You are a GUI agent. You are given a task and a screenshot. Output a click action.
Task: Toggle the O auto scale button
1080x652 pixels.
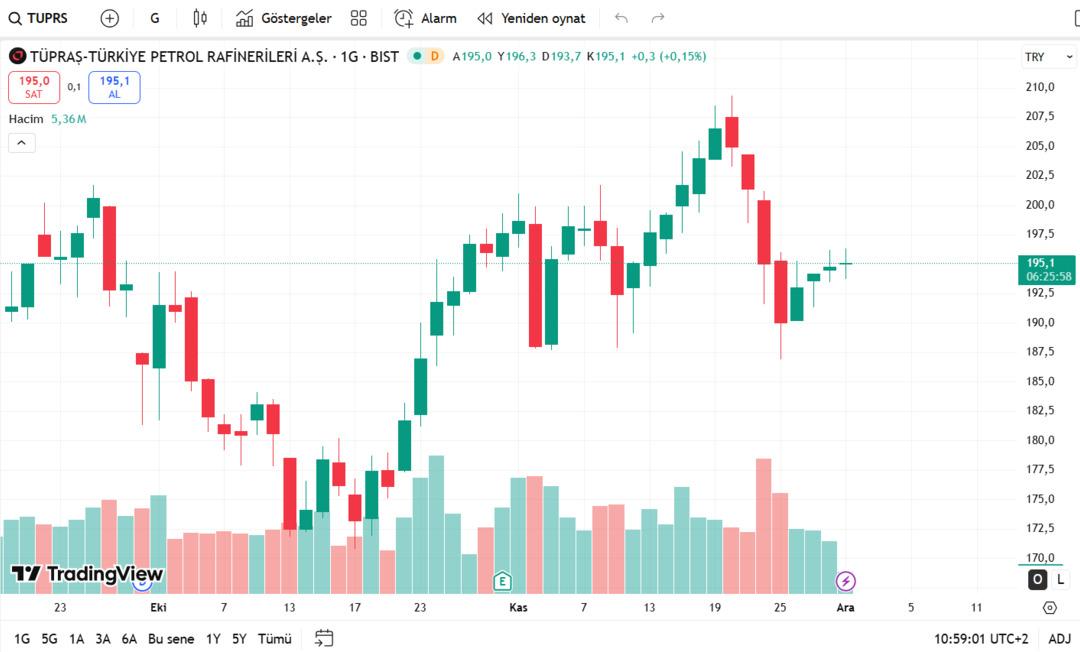(x=1037, y=579)
